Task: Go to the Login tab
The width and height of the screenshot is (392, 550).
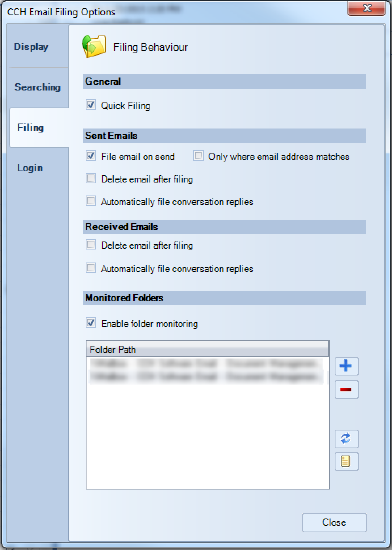Action: [x=39, y=168]
